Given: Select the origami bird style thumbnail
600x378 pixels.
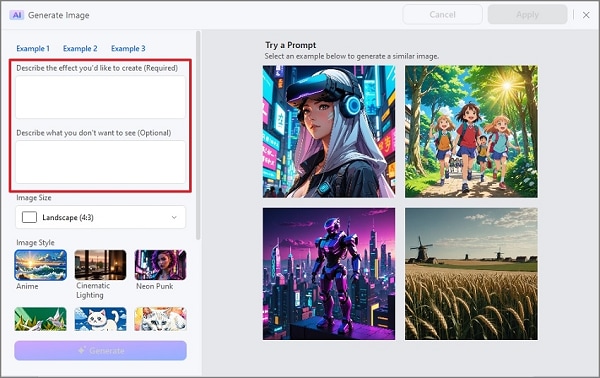Looking at the screenshot, I should pyautogui.click(x=41, y=319).
